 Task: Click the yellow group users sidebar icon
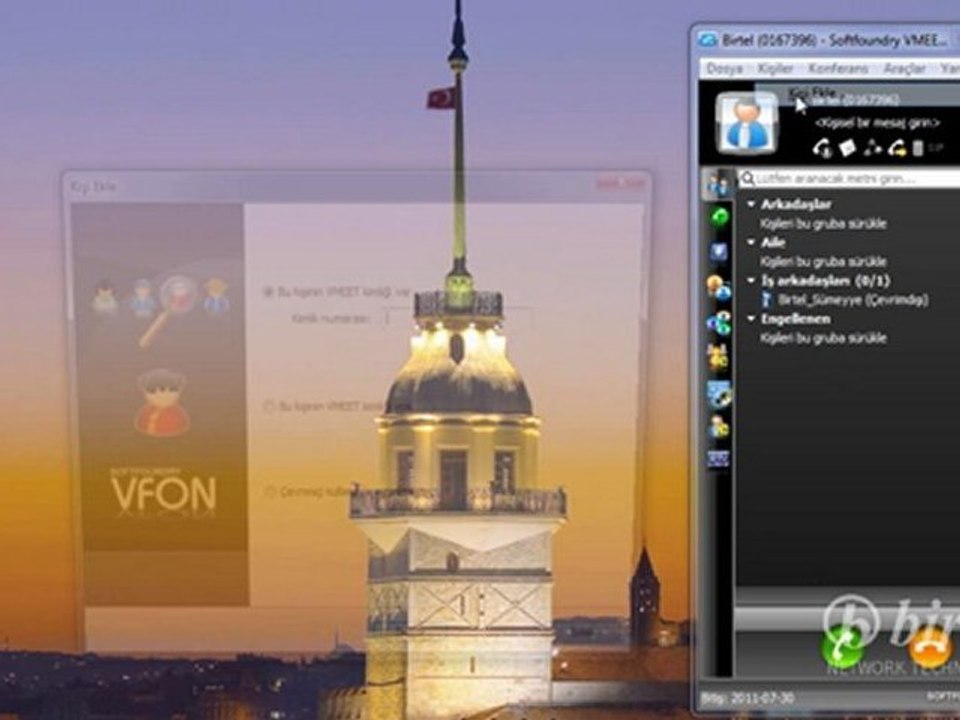click(x=719, y=357)
